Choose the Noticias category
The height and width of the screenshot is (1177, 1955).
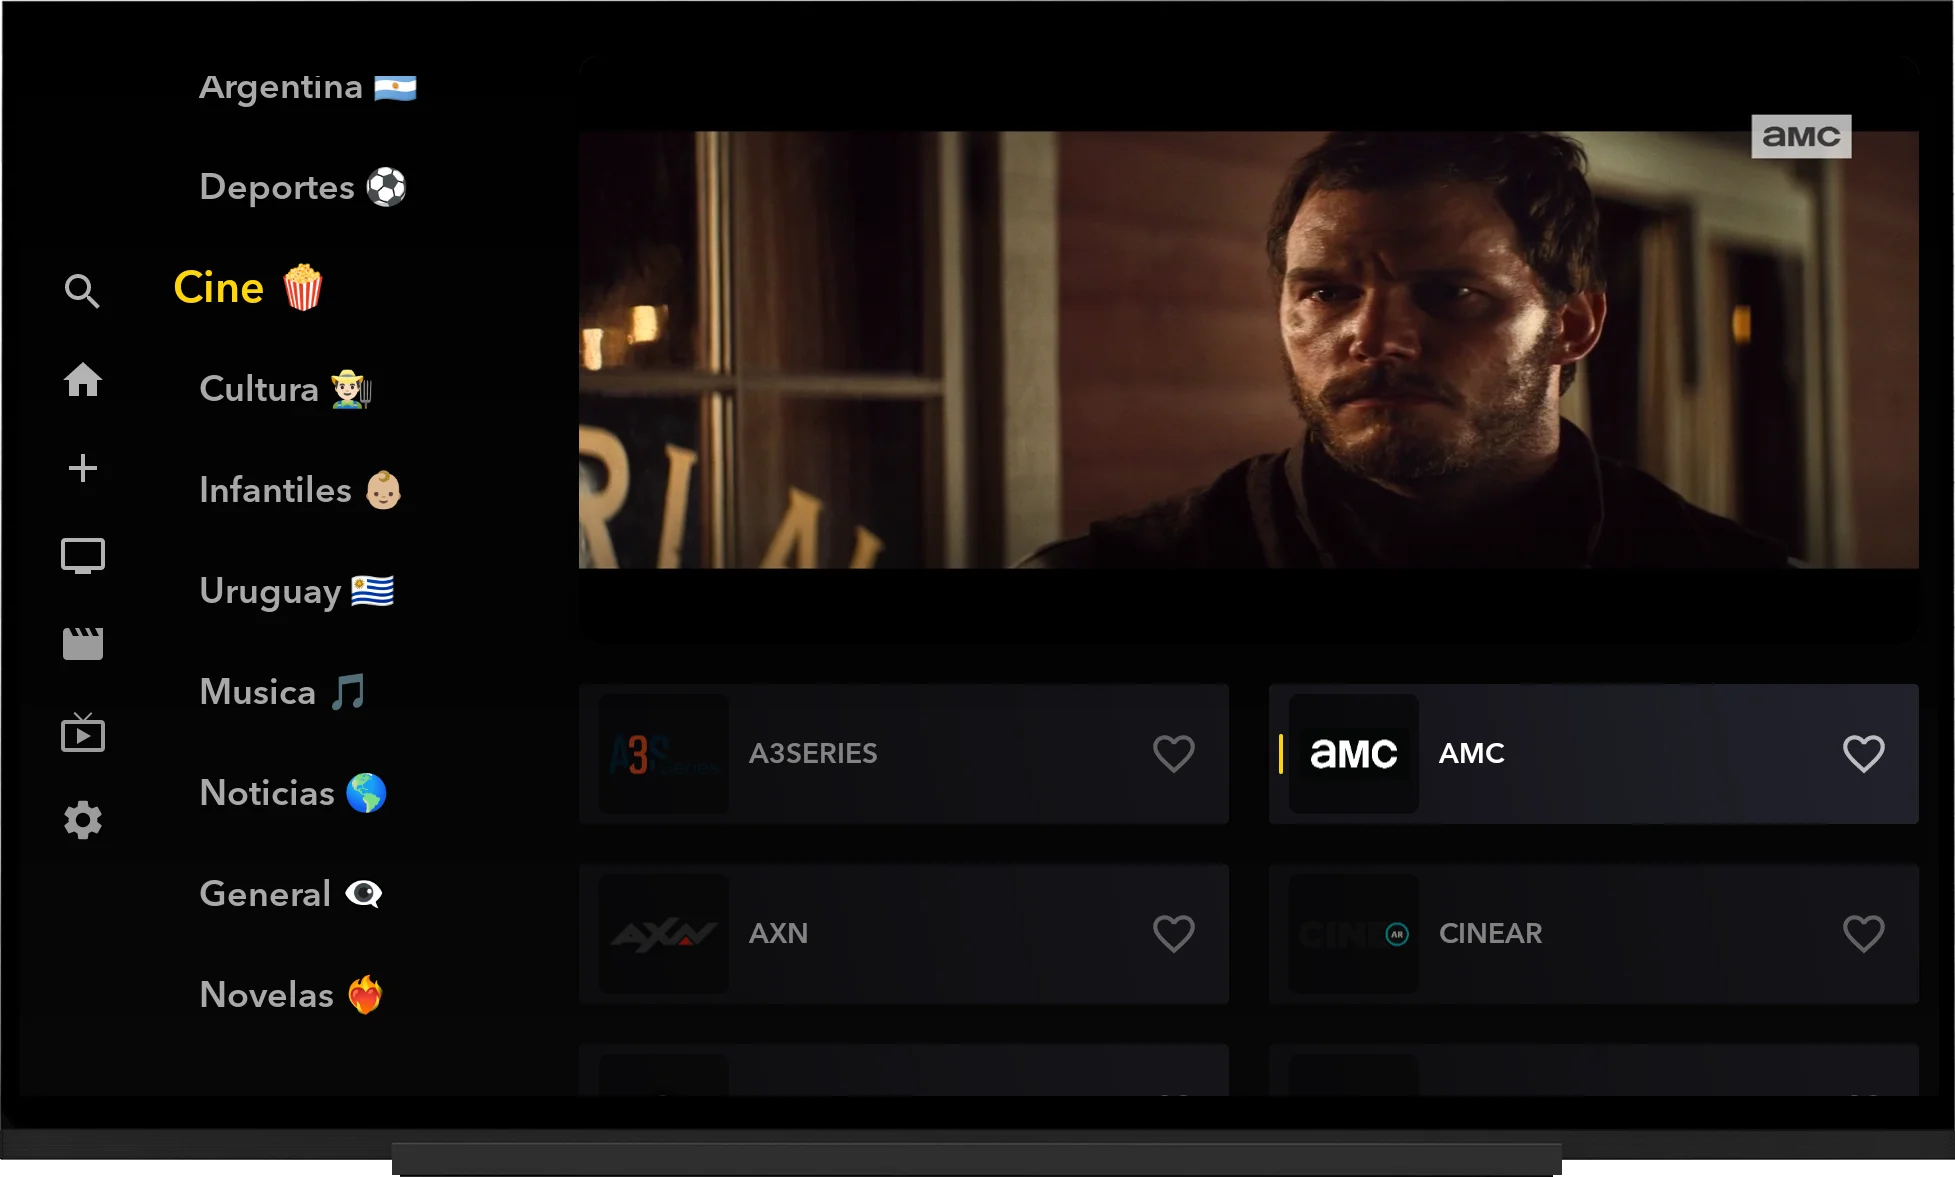coord(293,793)
